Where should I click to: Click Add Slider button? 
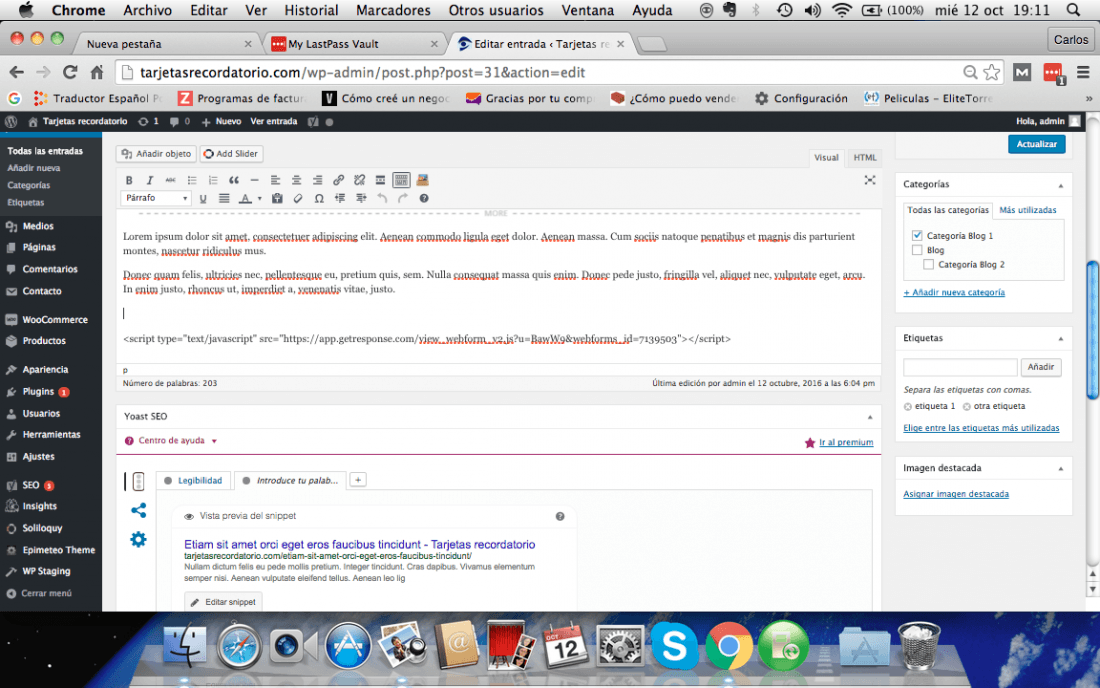point(231,154)
